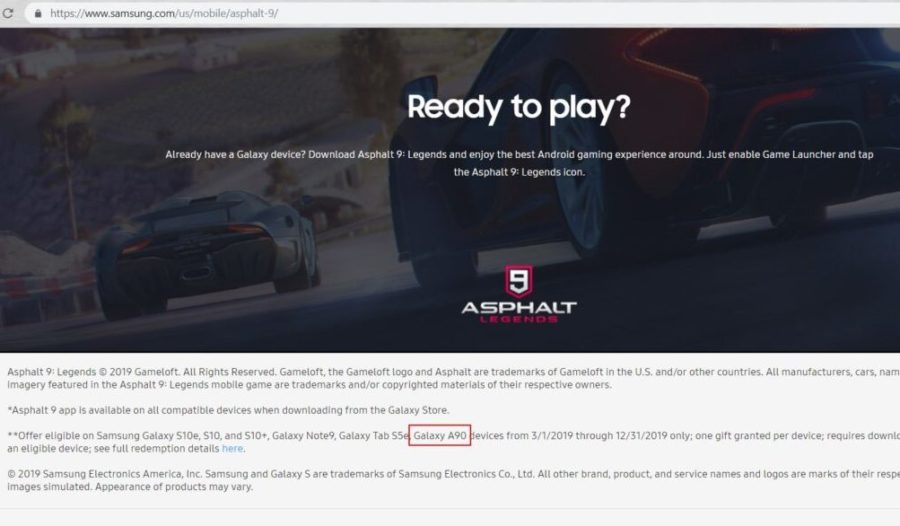Click the browser reload icon

8,13
